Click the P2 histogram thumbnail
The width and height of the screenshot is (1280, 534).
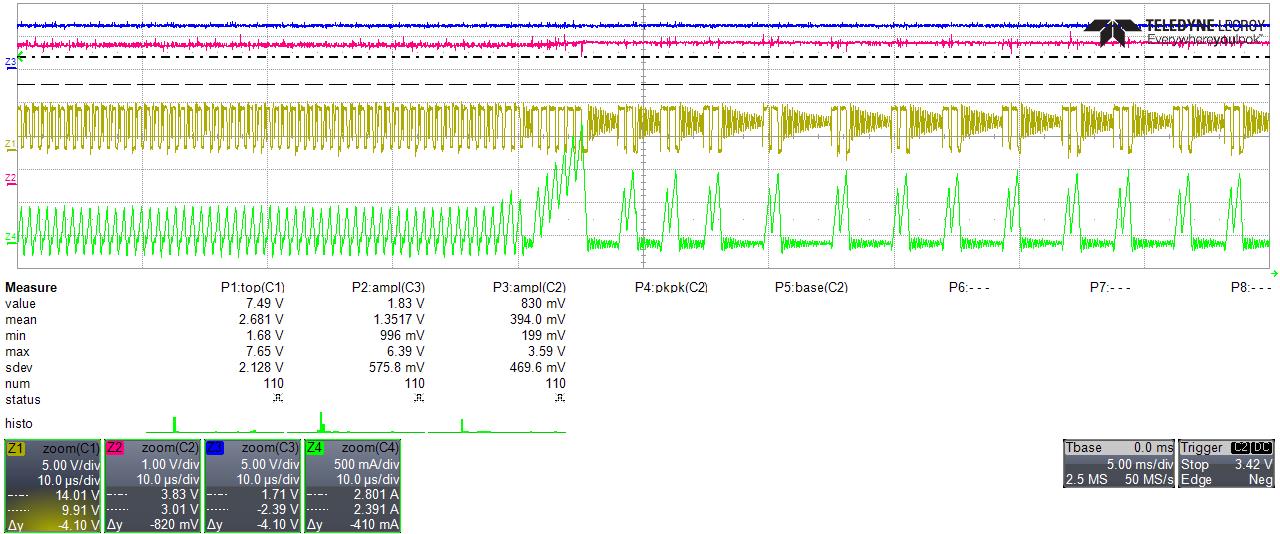coord(355,423)
